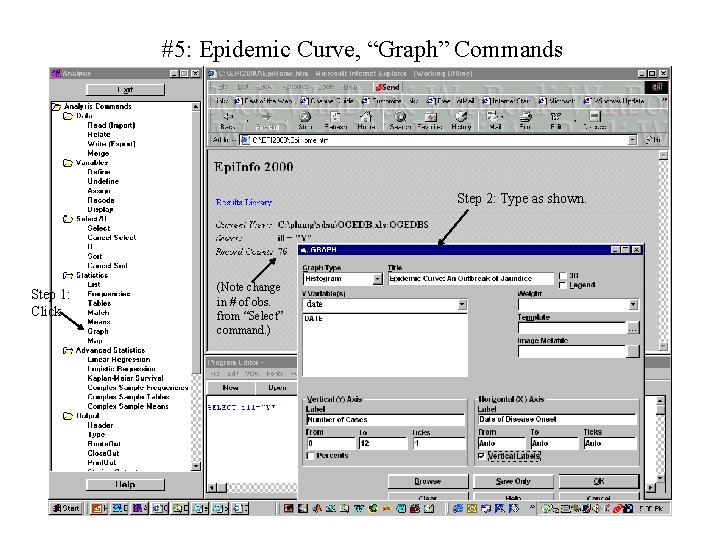This screenshot has height=540, width=720.
Task: Select the Tables command under Statistics
Action: click(99, 304)
